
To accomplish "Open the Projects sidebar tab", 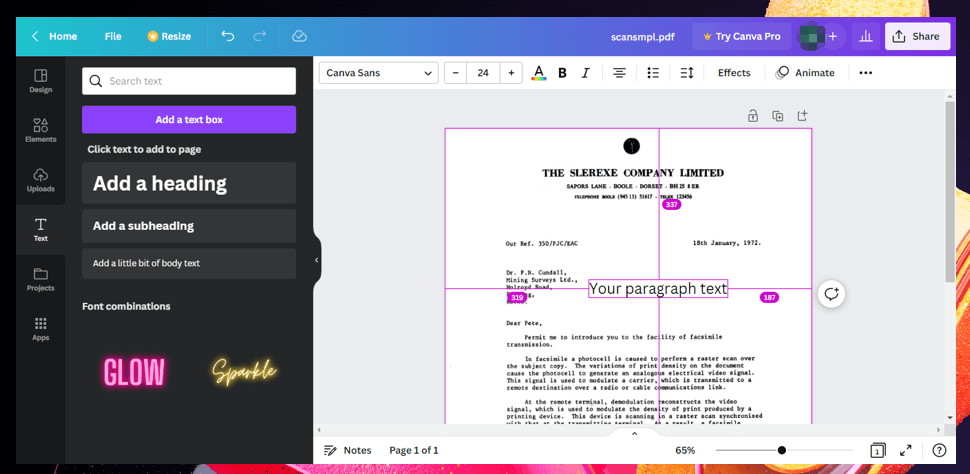I will click(x=41, y=279).
